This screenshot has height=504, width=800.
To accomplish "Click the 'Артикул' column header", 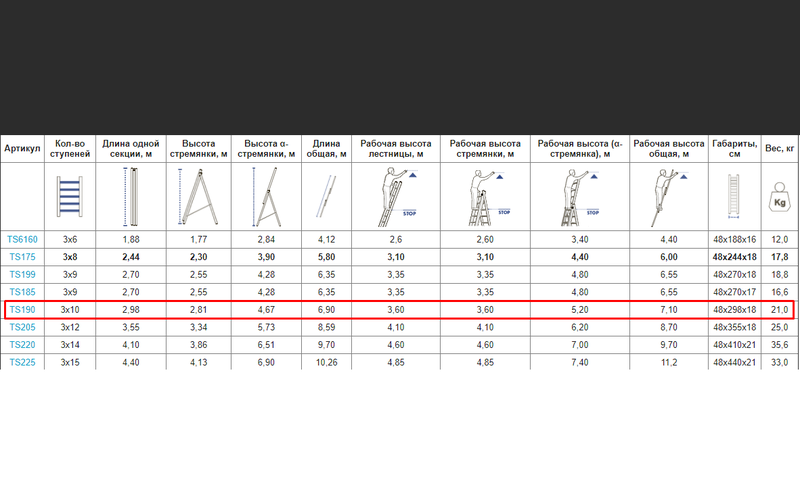I will [22, 148].
